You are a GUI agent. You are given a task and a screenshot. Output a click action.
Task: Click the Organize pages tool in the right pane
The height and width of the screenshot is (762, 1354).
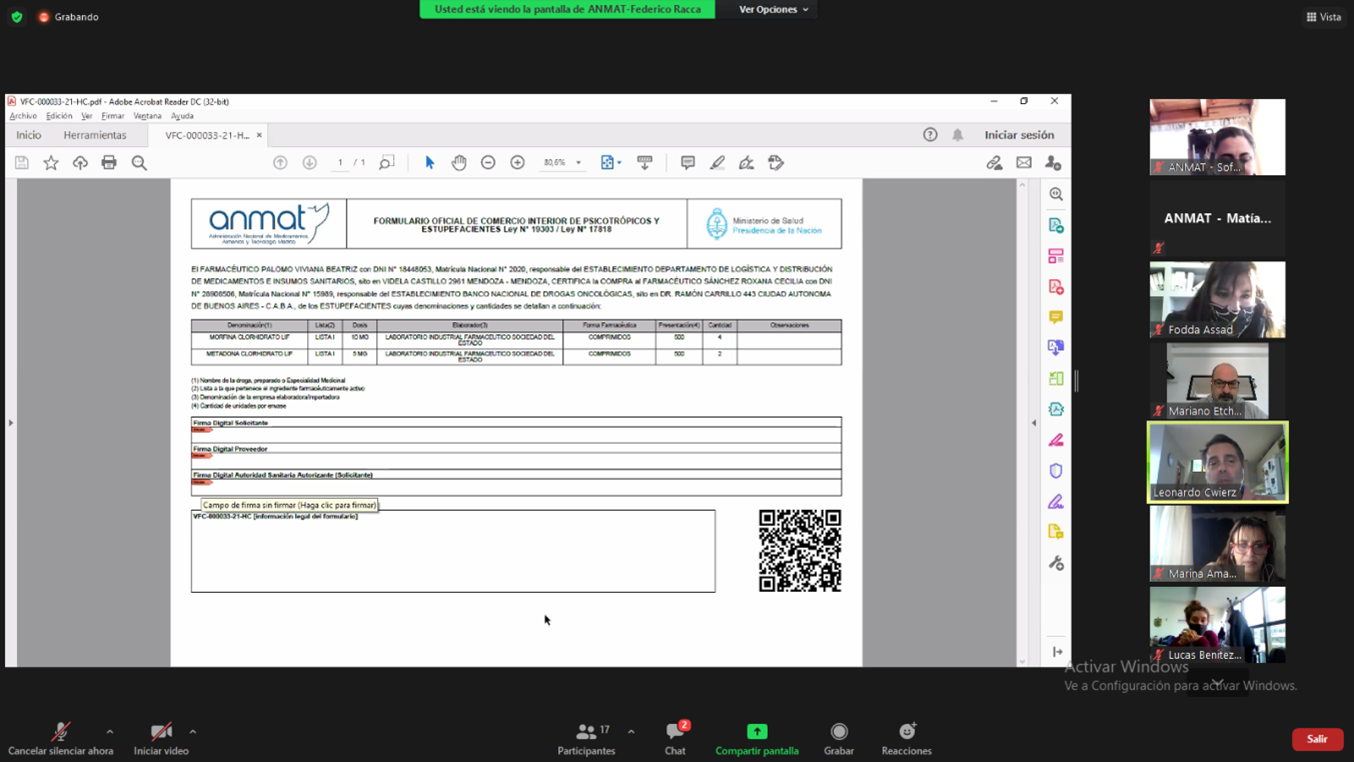point(1056,257)
